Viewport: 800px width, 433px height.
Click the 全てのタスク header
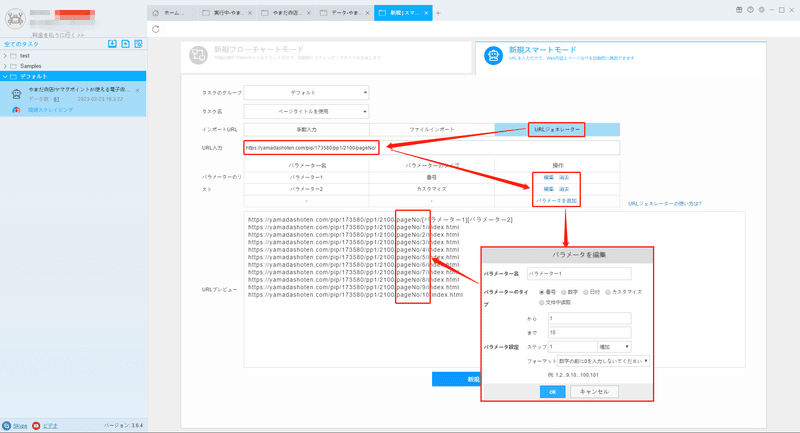[x=21, y=44]
